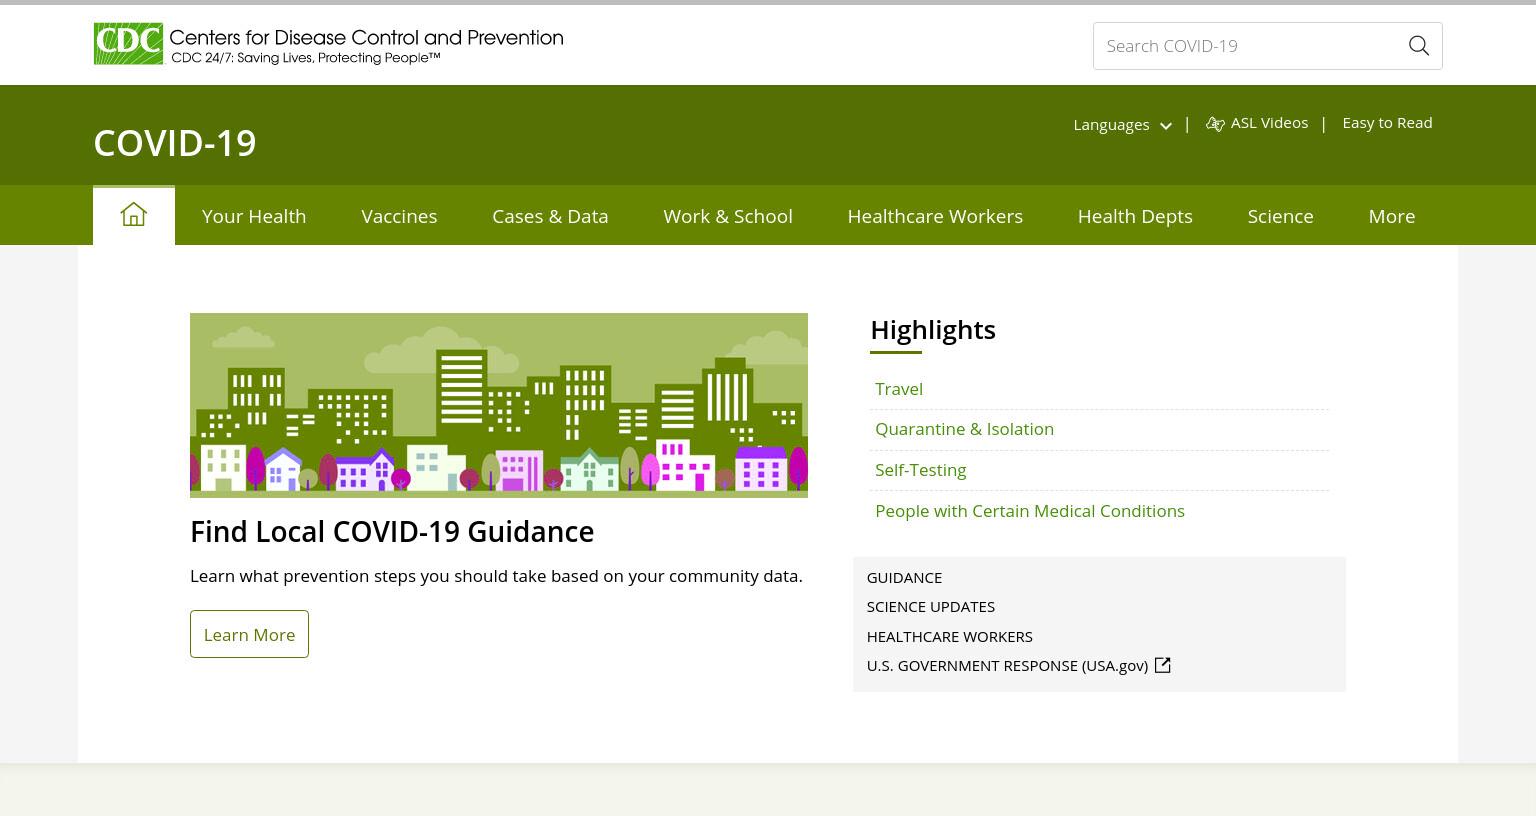This screenshot has width=1536, height=816.
Task: Click the GUIDANCE link
Action: [x=904, y=578]
